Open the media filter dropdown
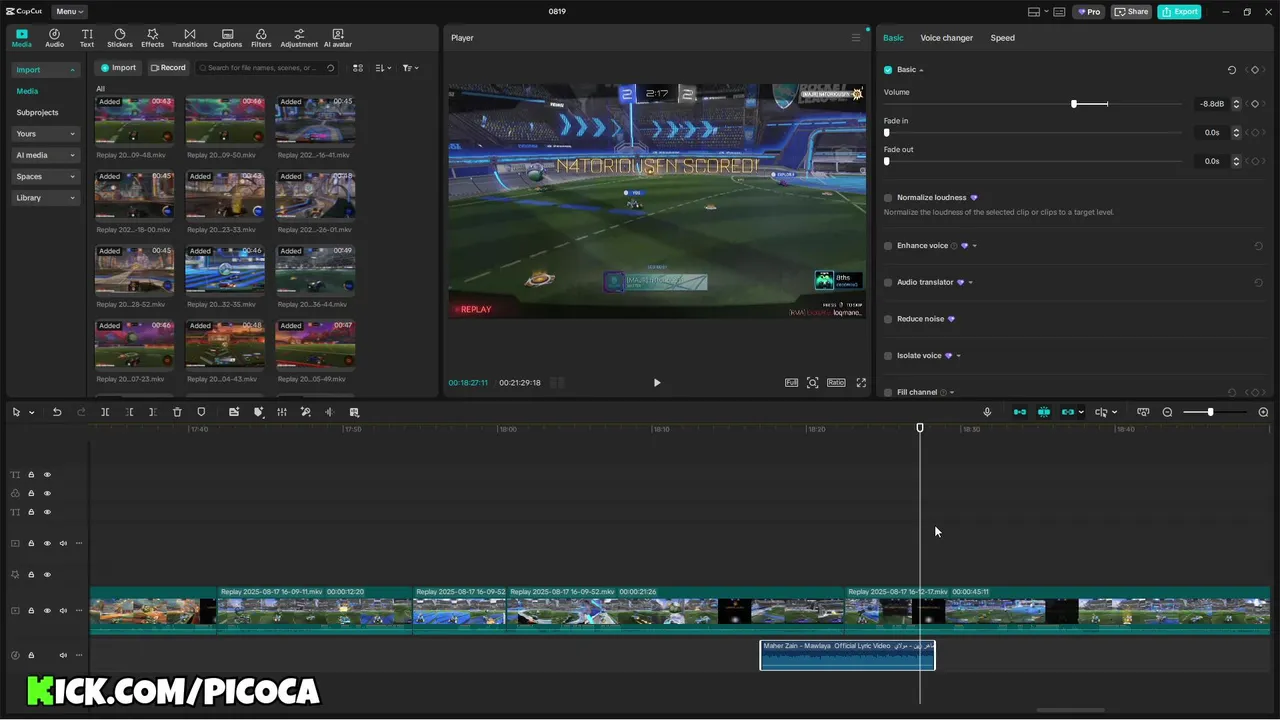The width and height of the screenshot is (1280, 720). (x=410, y=68)
